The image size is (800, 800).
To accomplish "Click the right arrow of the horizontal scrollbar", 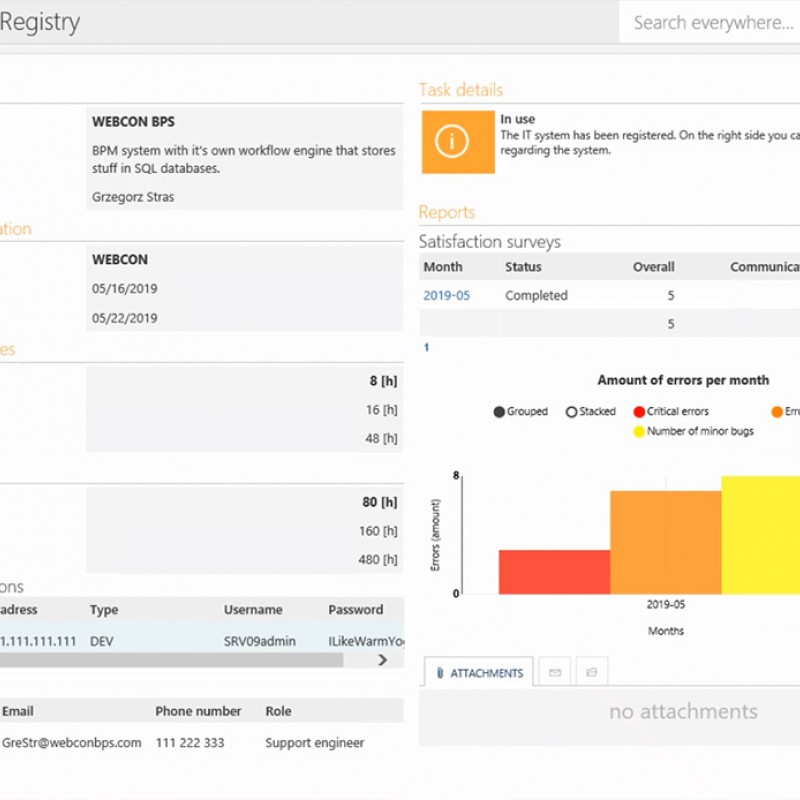I will [382, 660].
